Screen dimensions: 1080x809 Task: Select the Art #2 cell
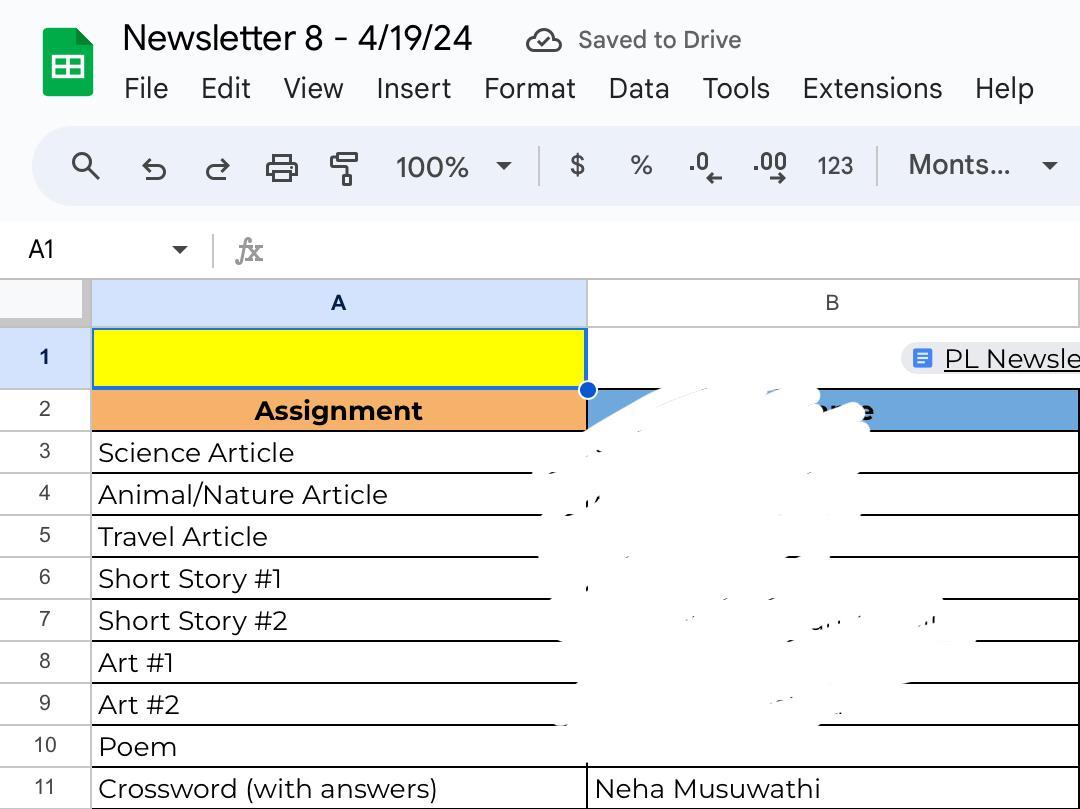coord(339,704)
